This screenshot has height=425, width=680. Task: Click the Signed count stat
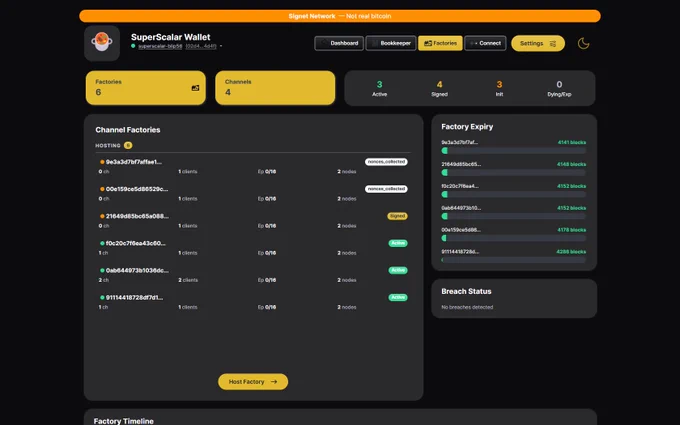pos(439,88)
